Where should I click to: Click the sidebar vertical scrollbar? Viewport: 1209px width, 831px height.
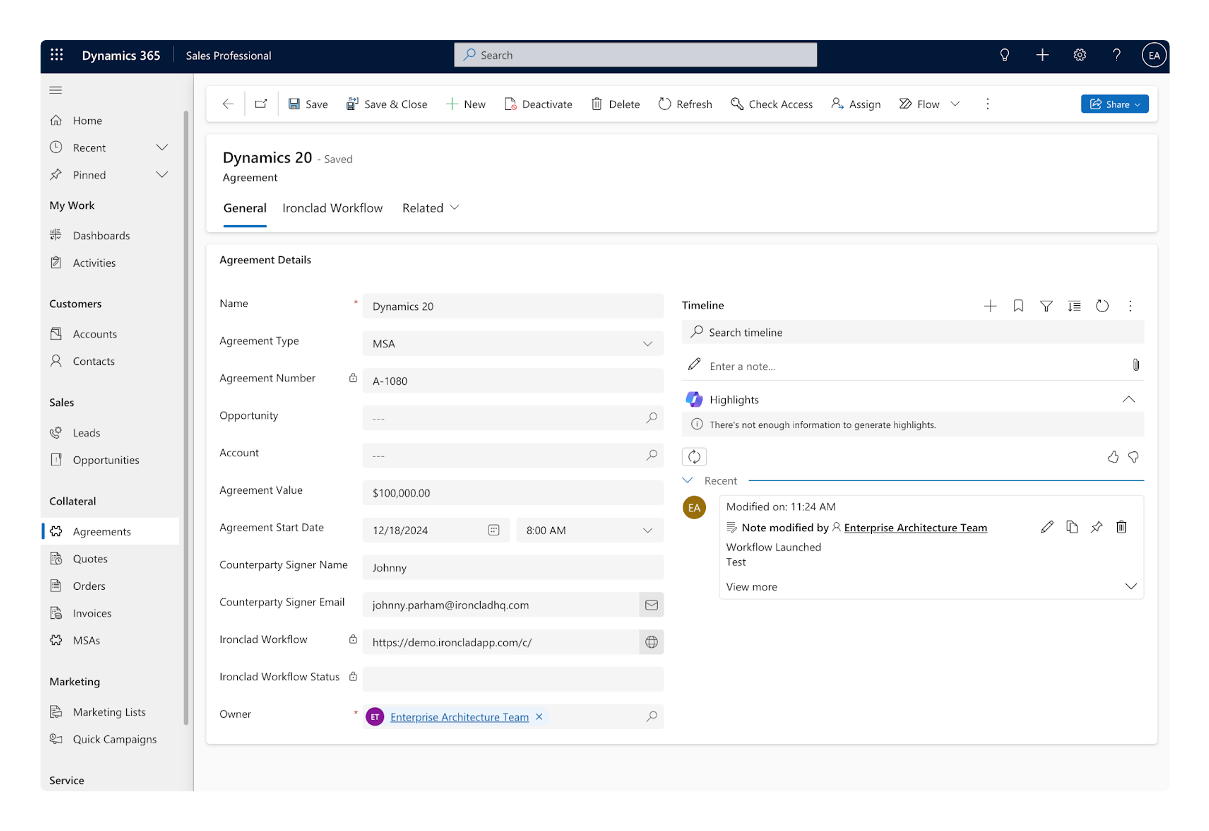pos(185,418)
